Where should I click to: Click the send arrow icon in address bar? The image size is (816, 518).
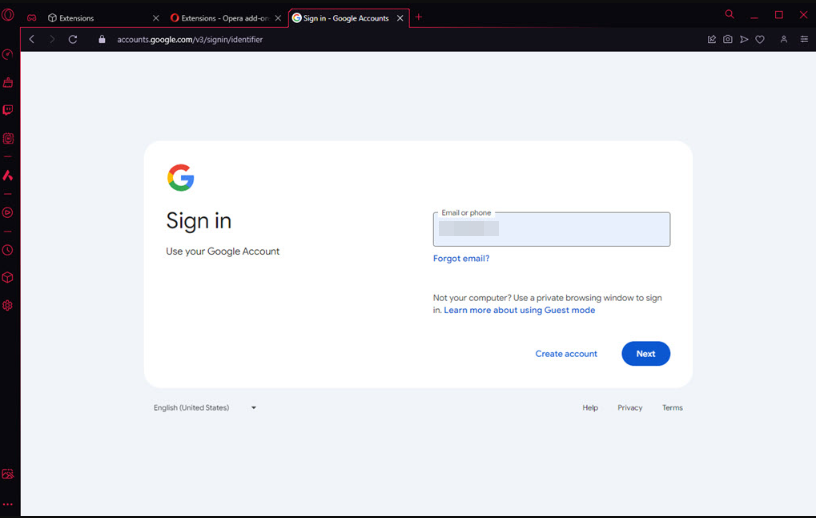[744, 39]
